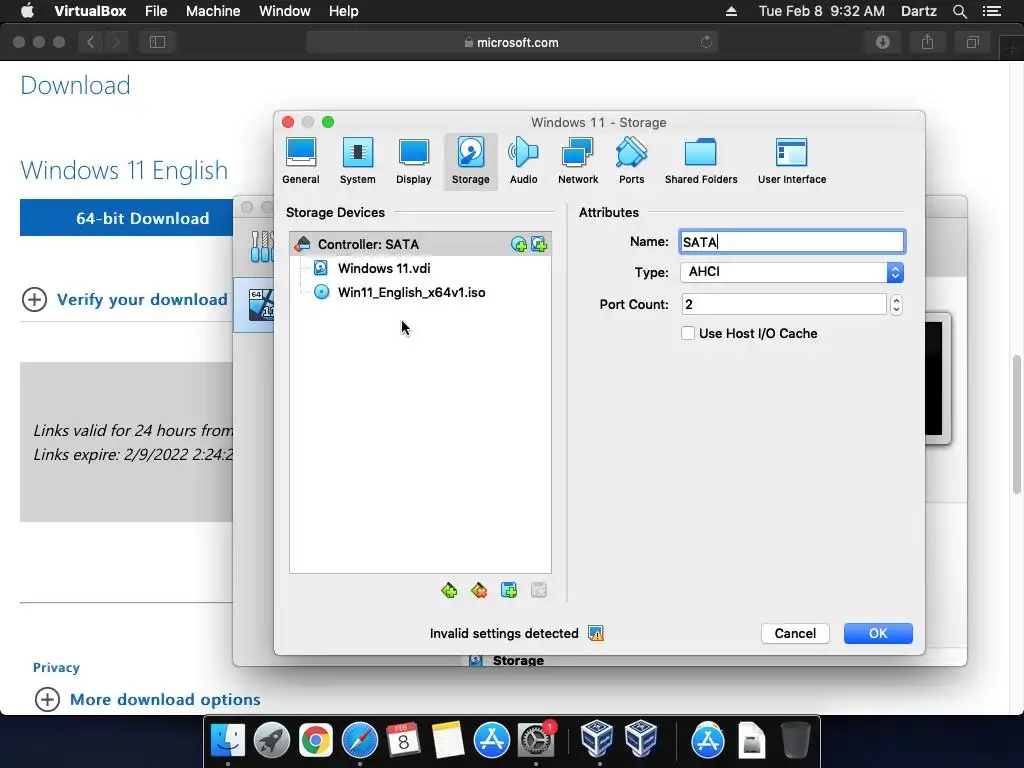The image size is (1024, 768).
Task: Open the System settings section
Action: 357,161
